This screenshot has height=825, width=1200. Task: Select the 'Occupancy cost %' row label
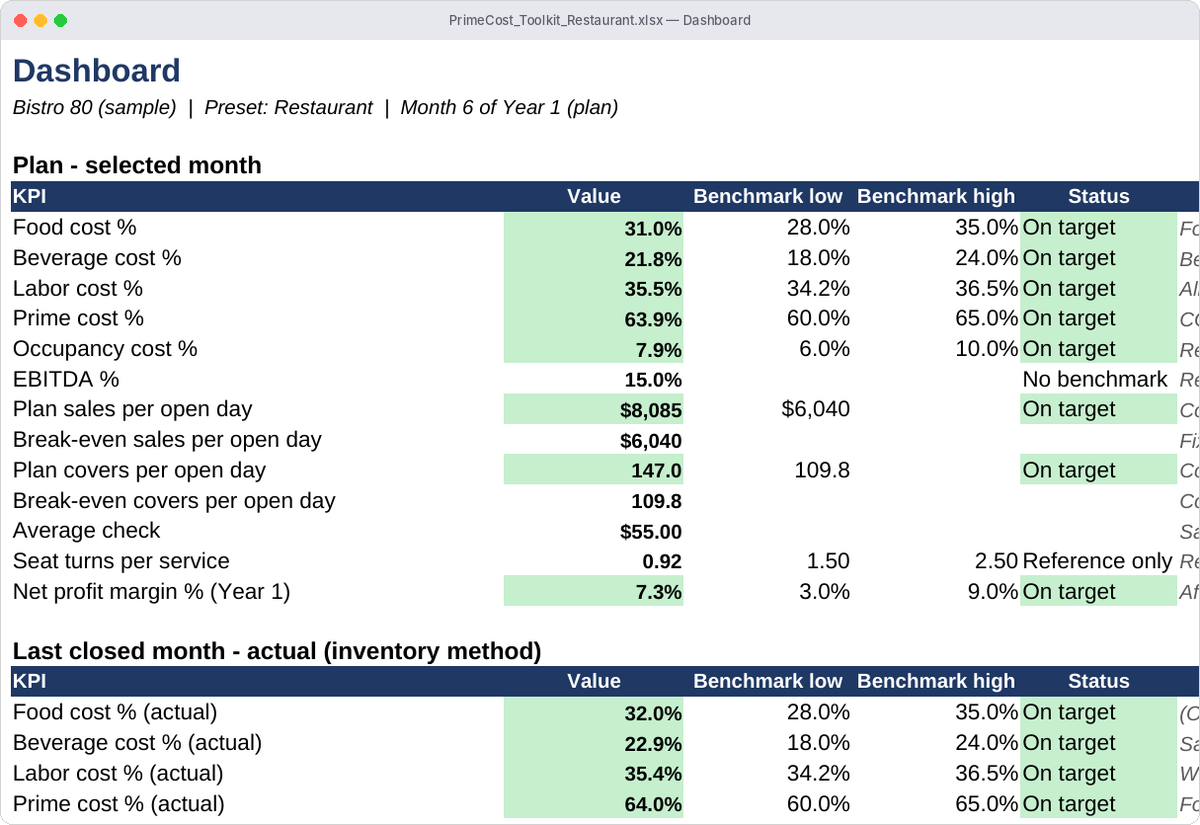click(105, 349)
